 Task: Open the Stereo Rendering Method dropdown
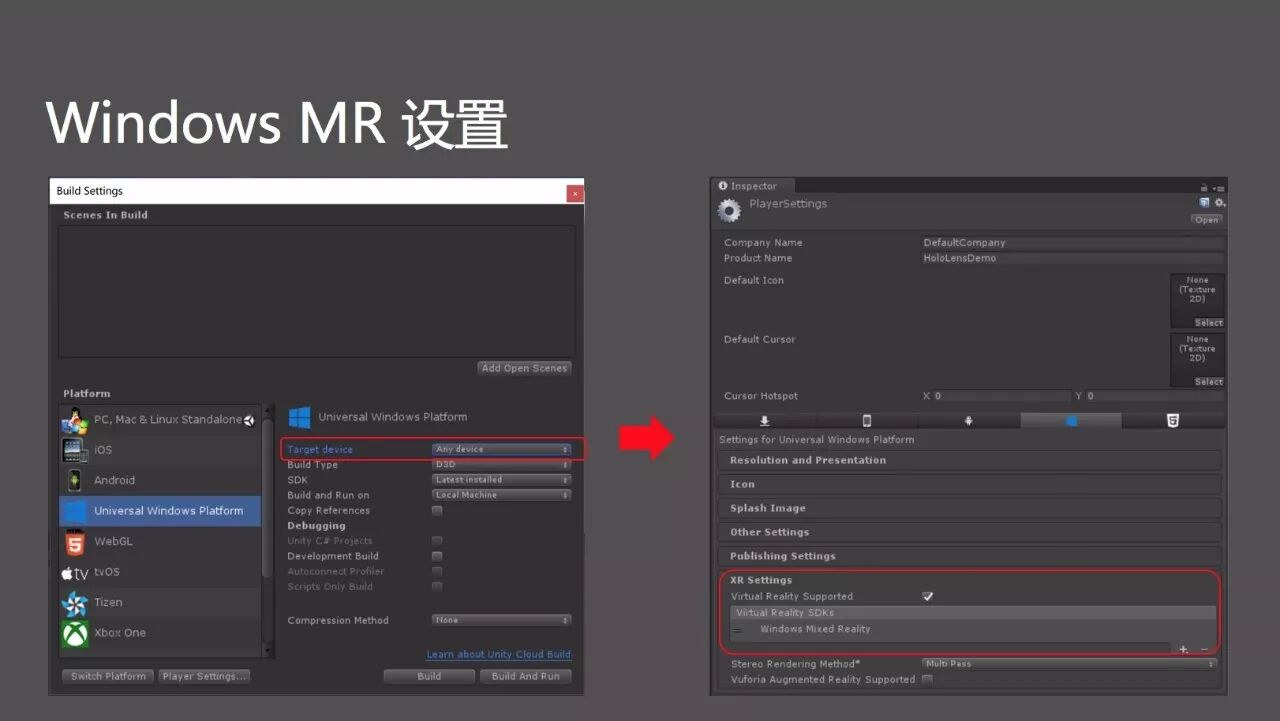(x=1070, y=664)
